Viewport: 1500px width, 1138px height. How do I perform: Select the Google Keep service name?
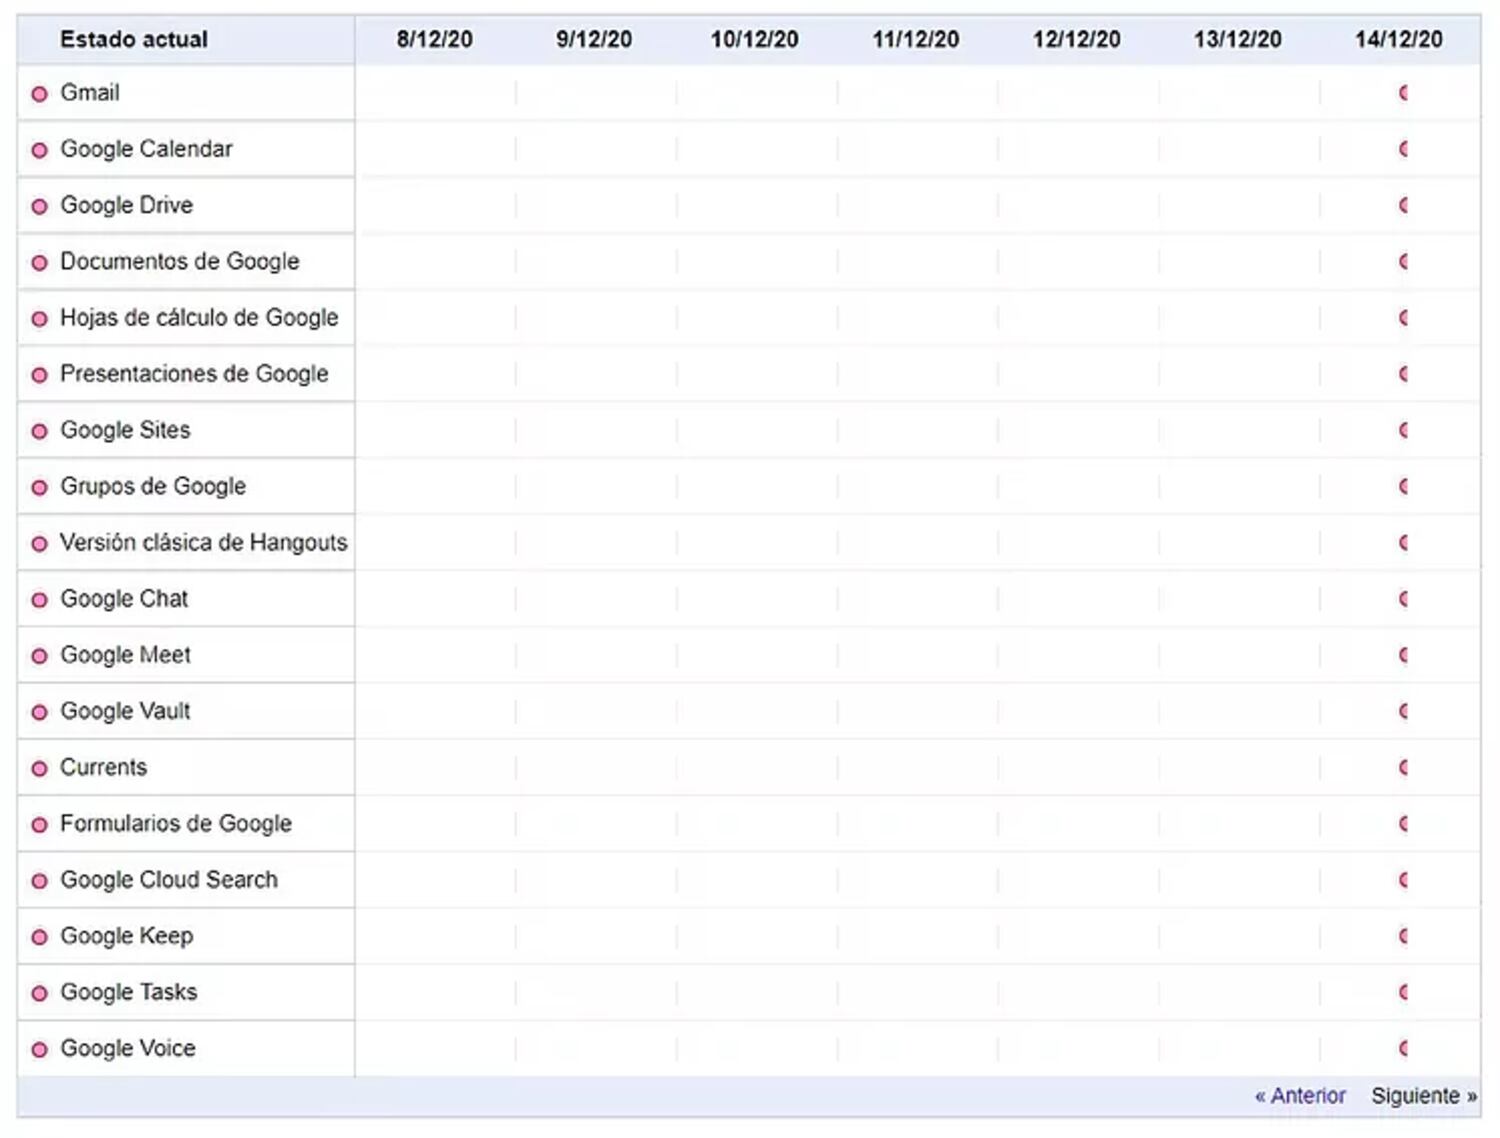tap(127, 936)
